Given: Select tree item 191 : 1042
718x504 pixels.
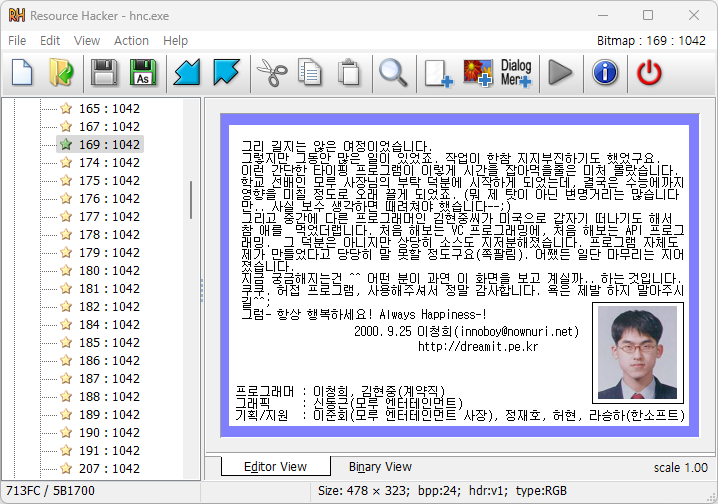Looking at the screenshot, I should click(109, 451).
